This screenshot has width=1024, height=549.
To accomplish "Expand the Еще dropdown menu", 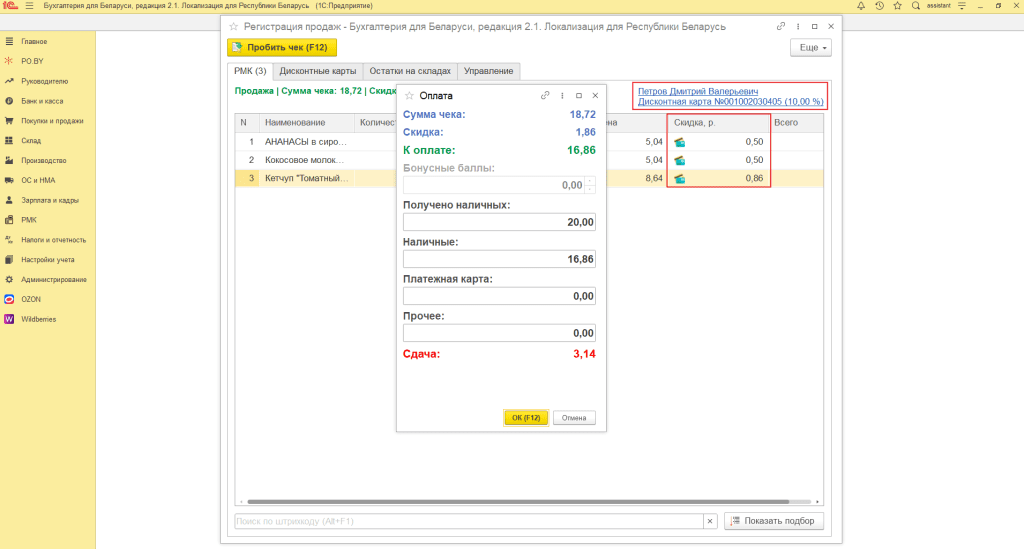I will point(809,47).
